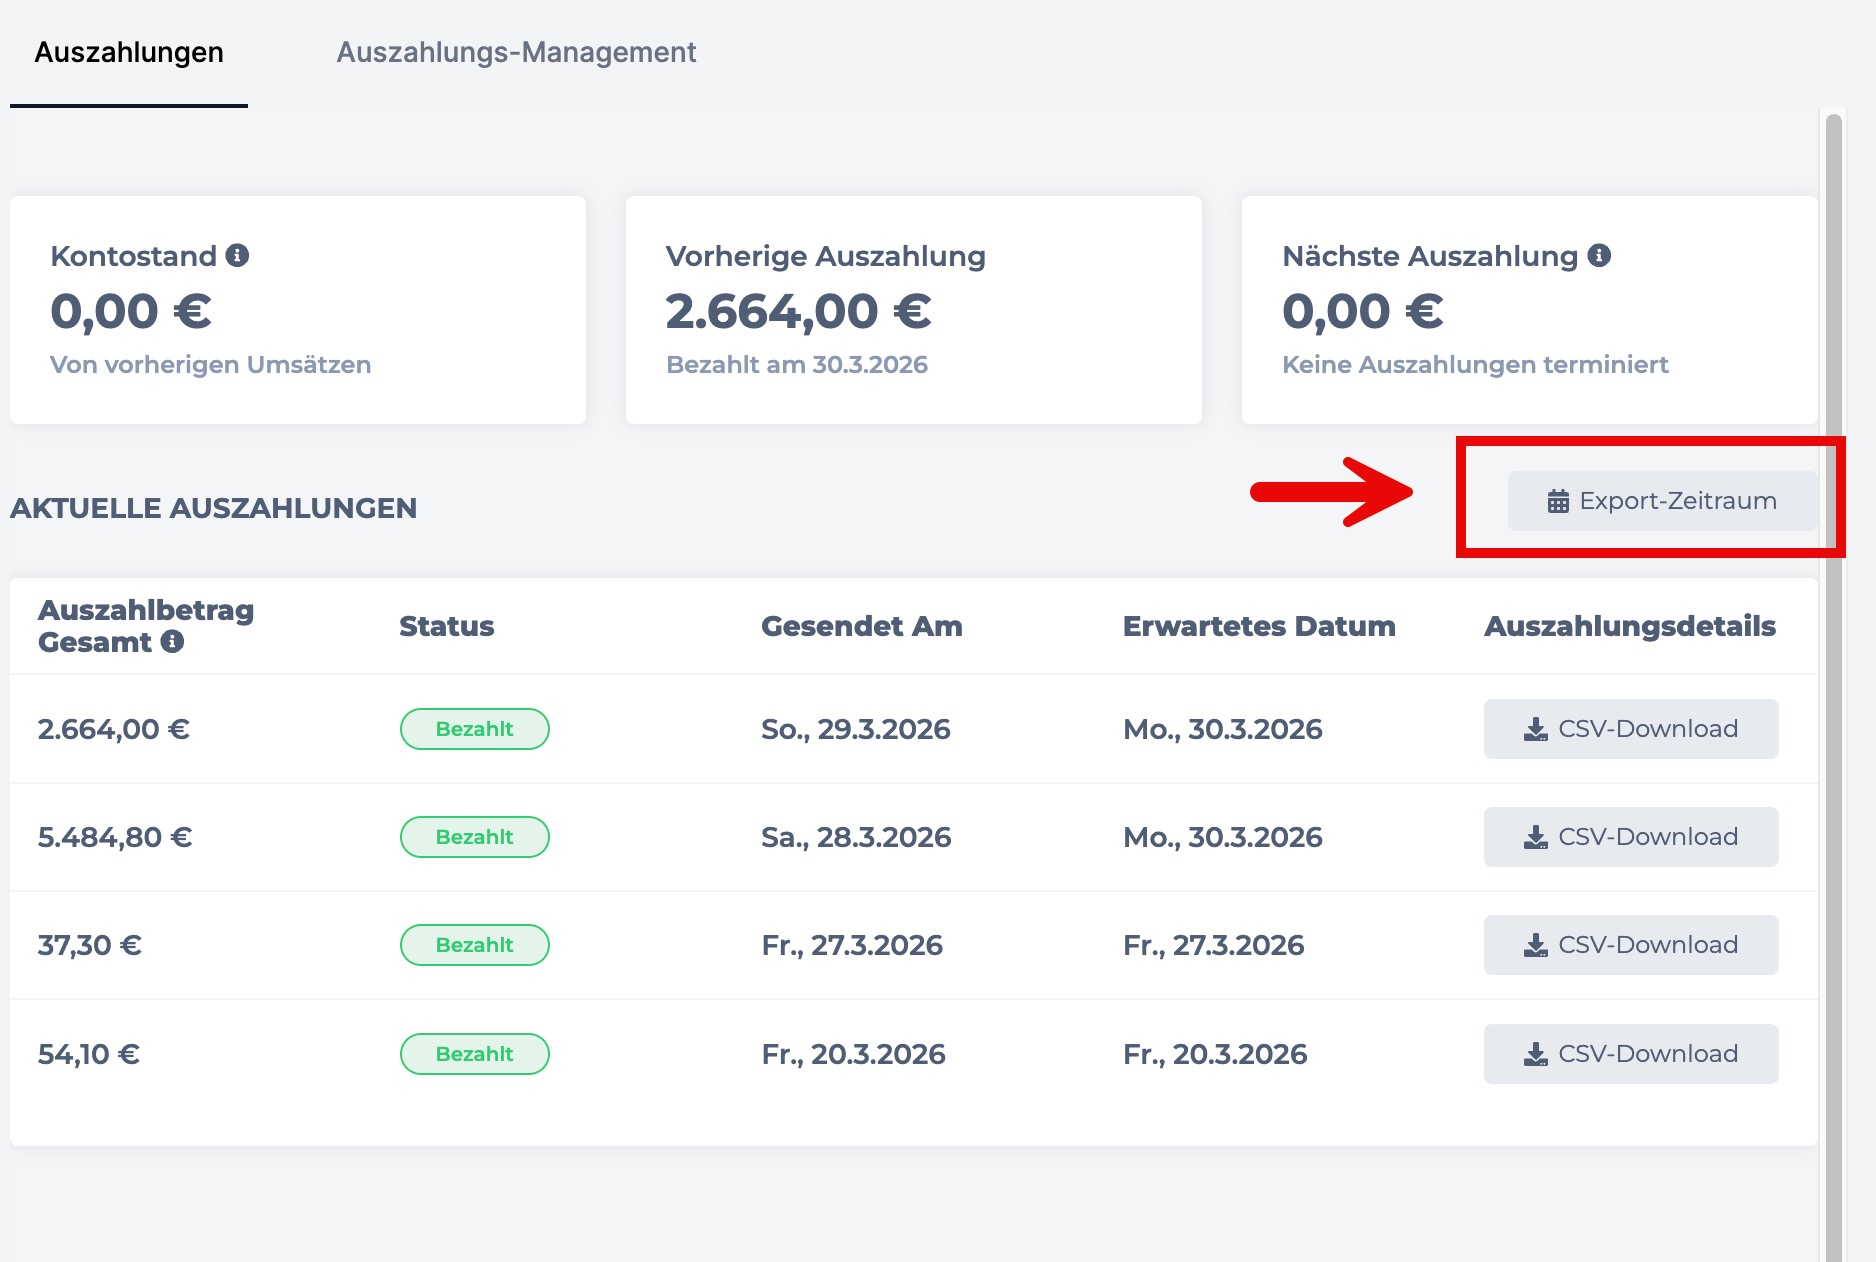Click the '37,30 €' amount cell
Image resolution: width=1876 pixels, height=1262 pixels.
[90, 945]
